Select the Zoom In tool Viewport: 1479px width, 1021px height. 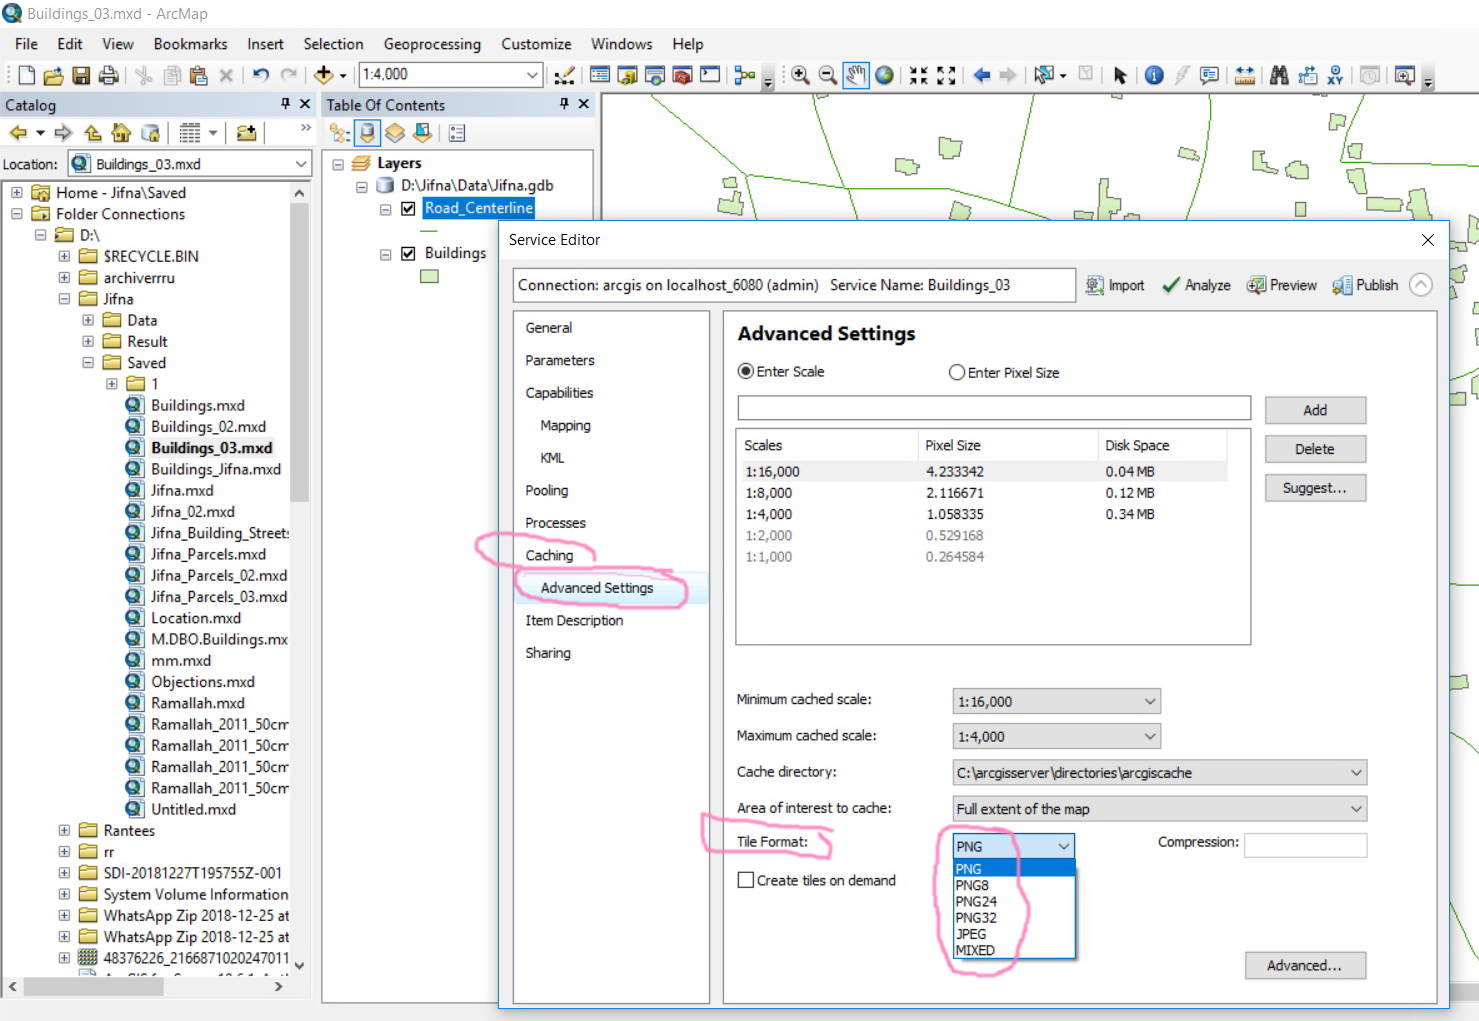[800, 75]
